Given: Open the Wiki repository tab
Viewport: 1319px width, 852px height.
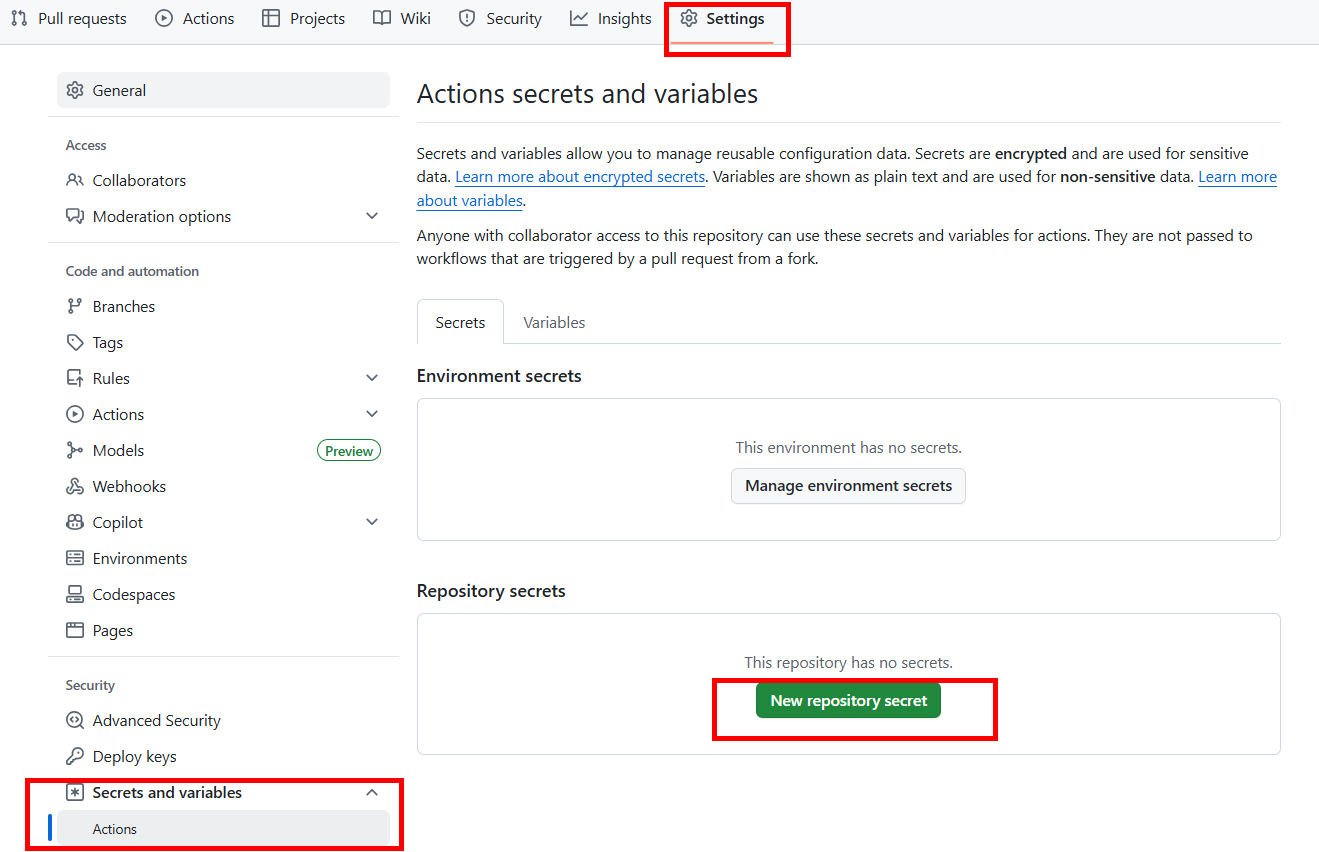Looking at the screenshot, I should point(402,18).
